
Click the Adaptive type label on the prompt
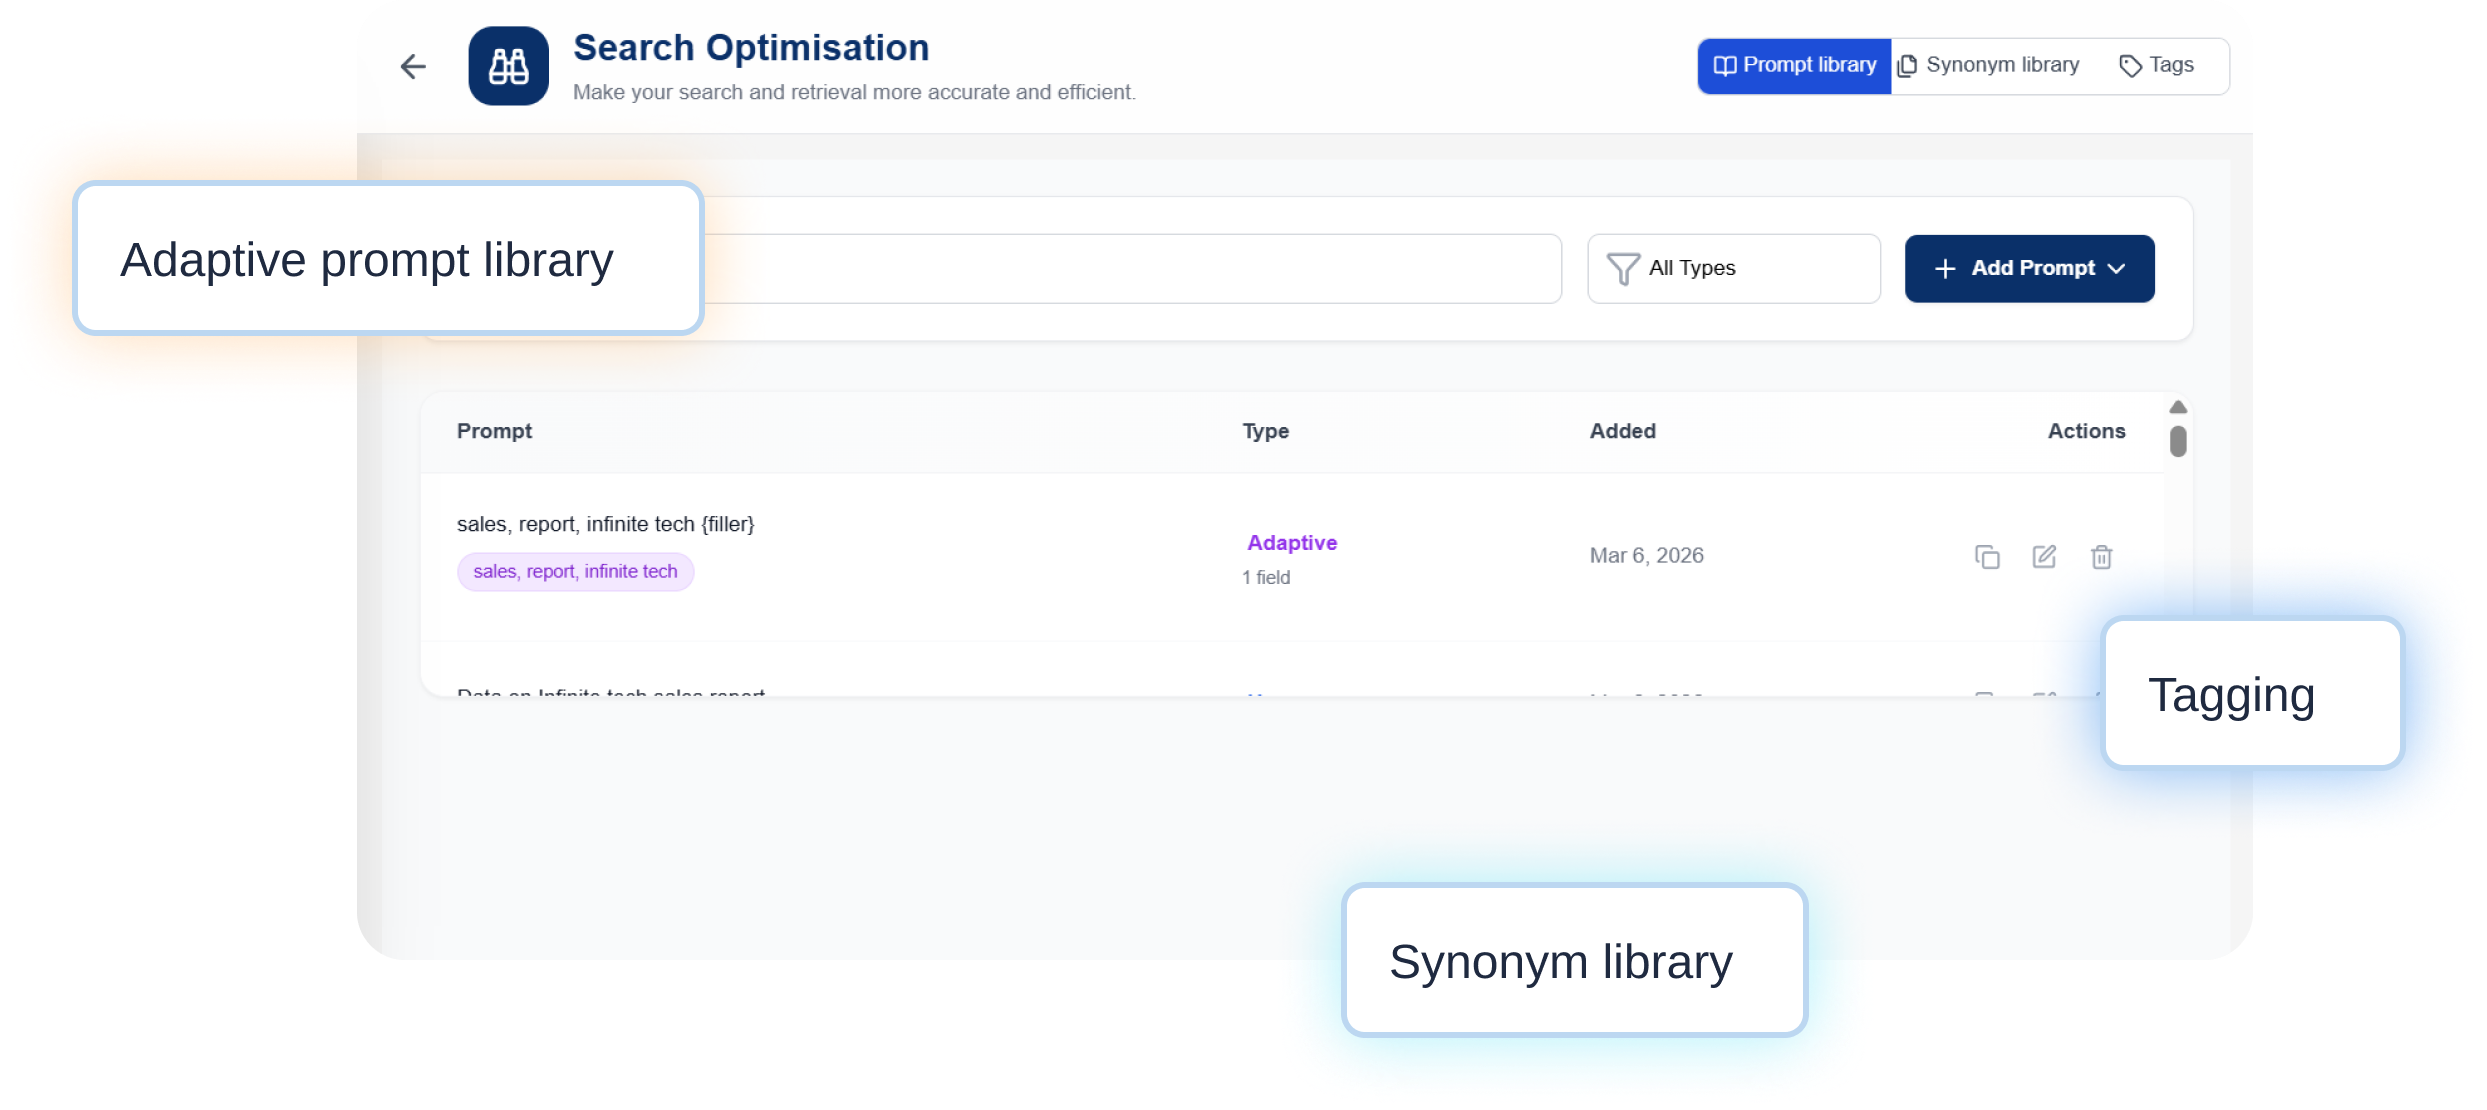1291,542
